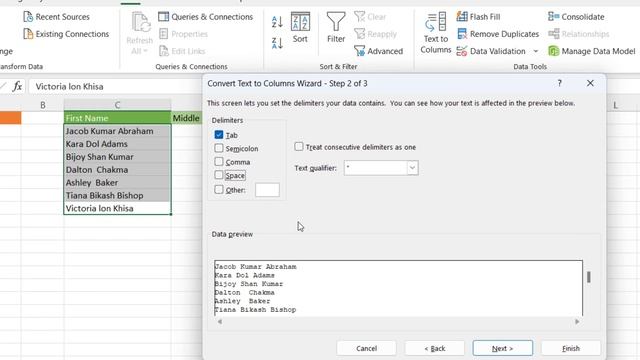Click the data preview vertical scrollbar
Viewport: 640px width, 360px height.
[x=589, y=278]
